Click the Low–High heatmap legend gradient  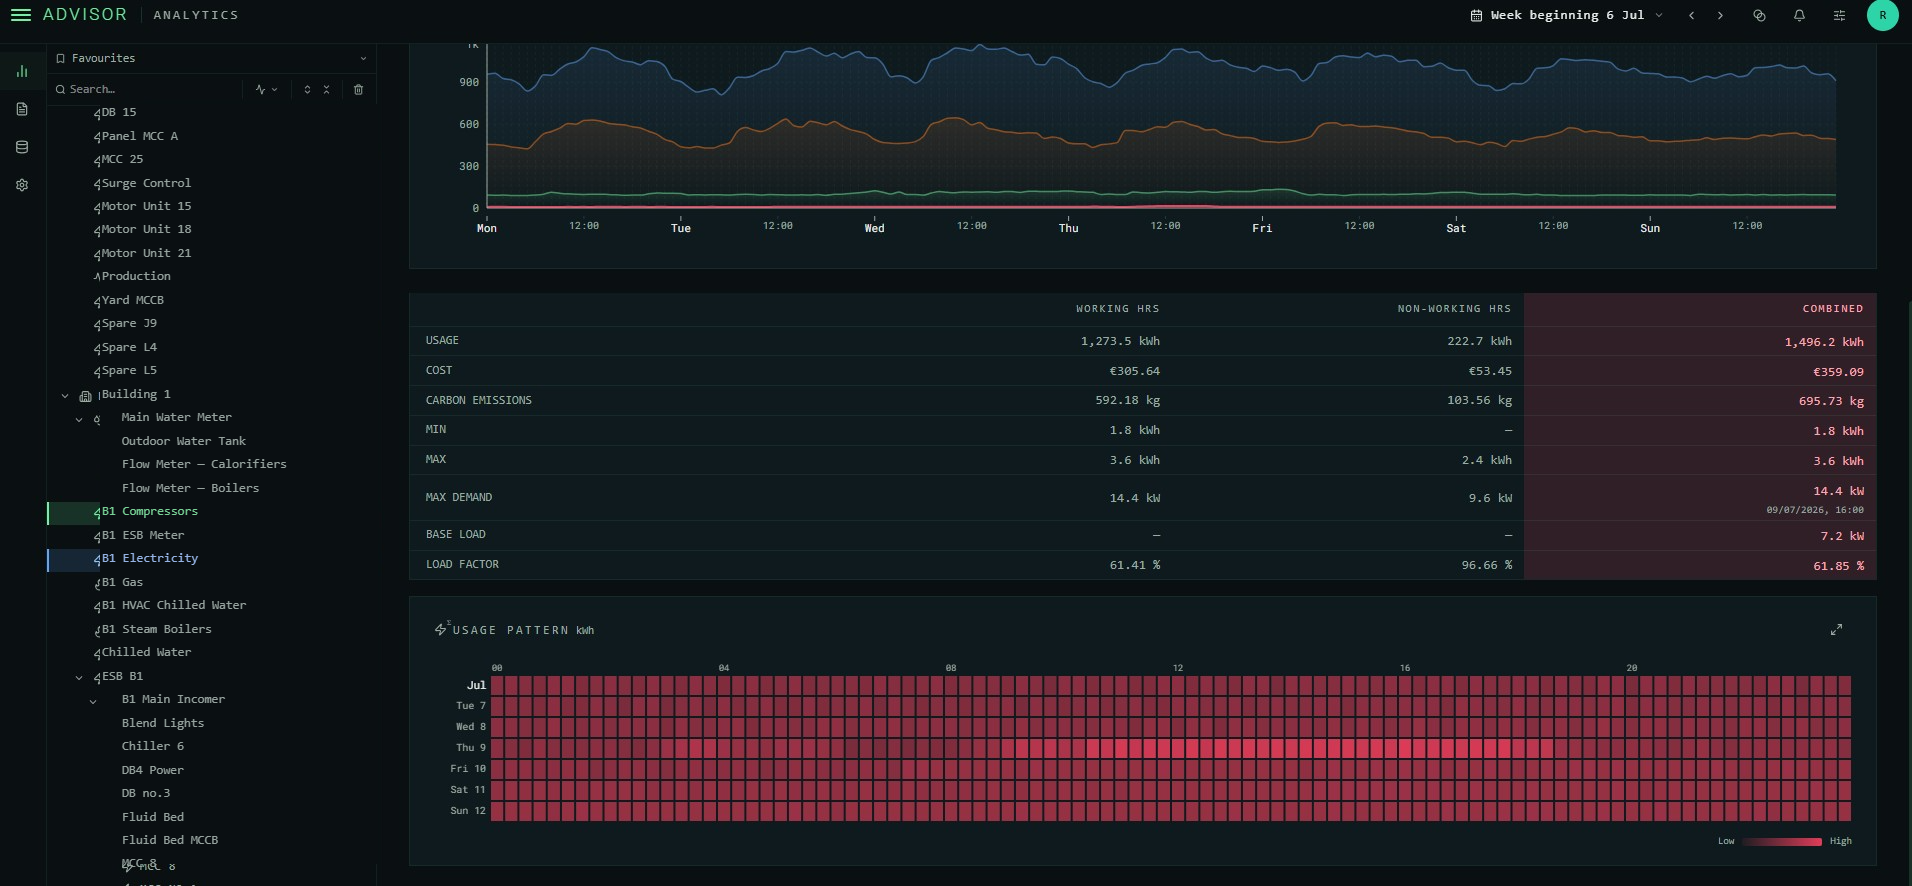tap(1782, 842)
